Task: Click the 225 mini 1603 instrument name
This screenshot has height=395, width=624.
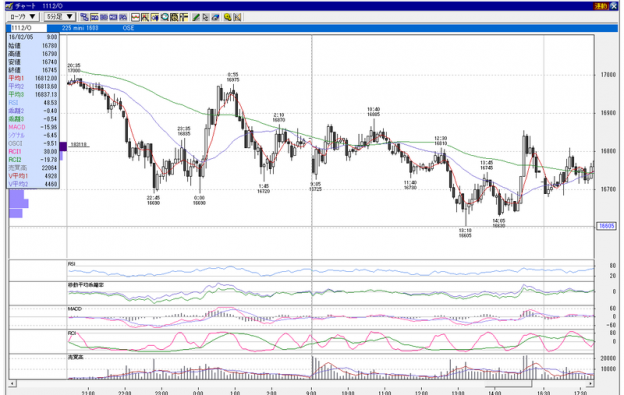Action: tap(80, 28)
